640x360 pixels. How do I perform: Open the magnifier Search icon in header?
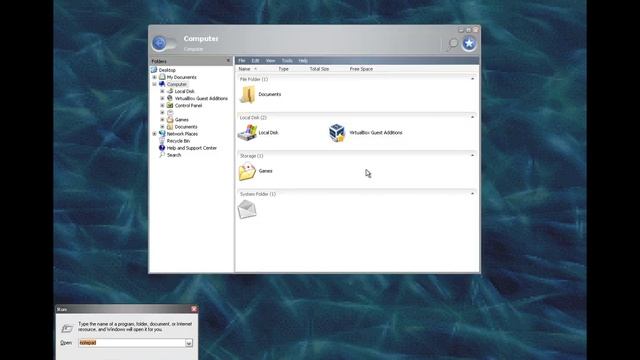tap(453, 44)
